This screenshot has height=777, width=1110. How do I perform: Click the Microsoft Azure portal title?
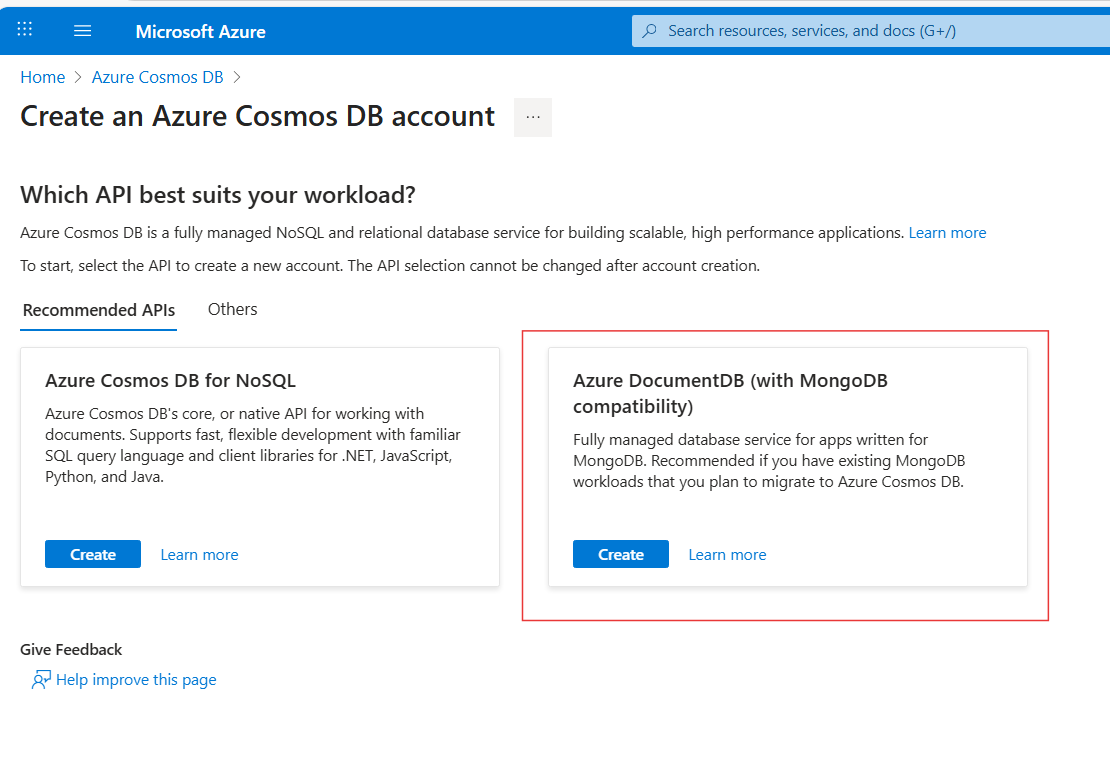pyautogui.click(x=201, y=31)
